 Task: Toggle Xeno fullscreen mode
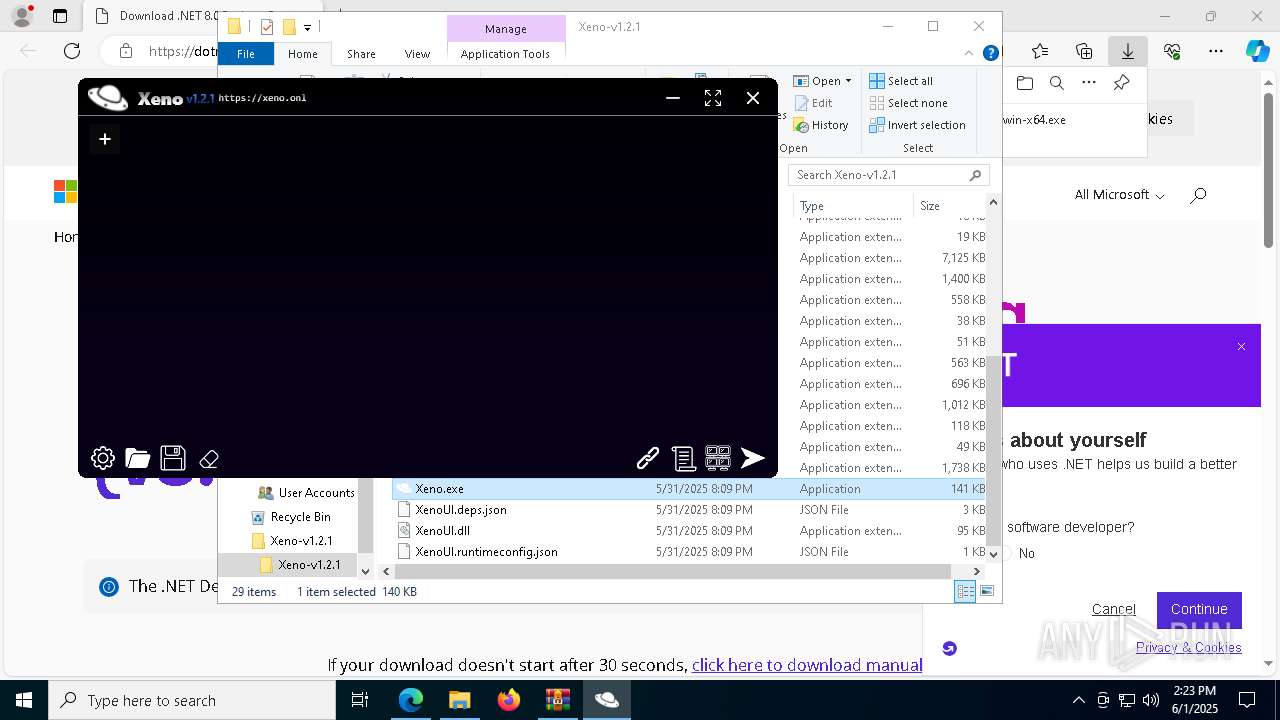713,98
